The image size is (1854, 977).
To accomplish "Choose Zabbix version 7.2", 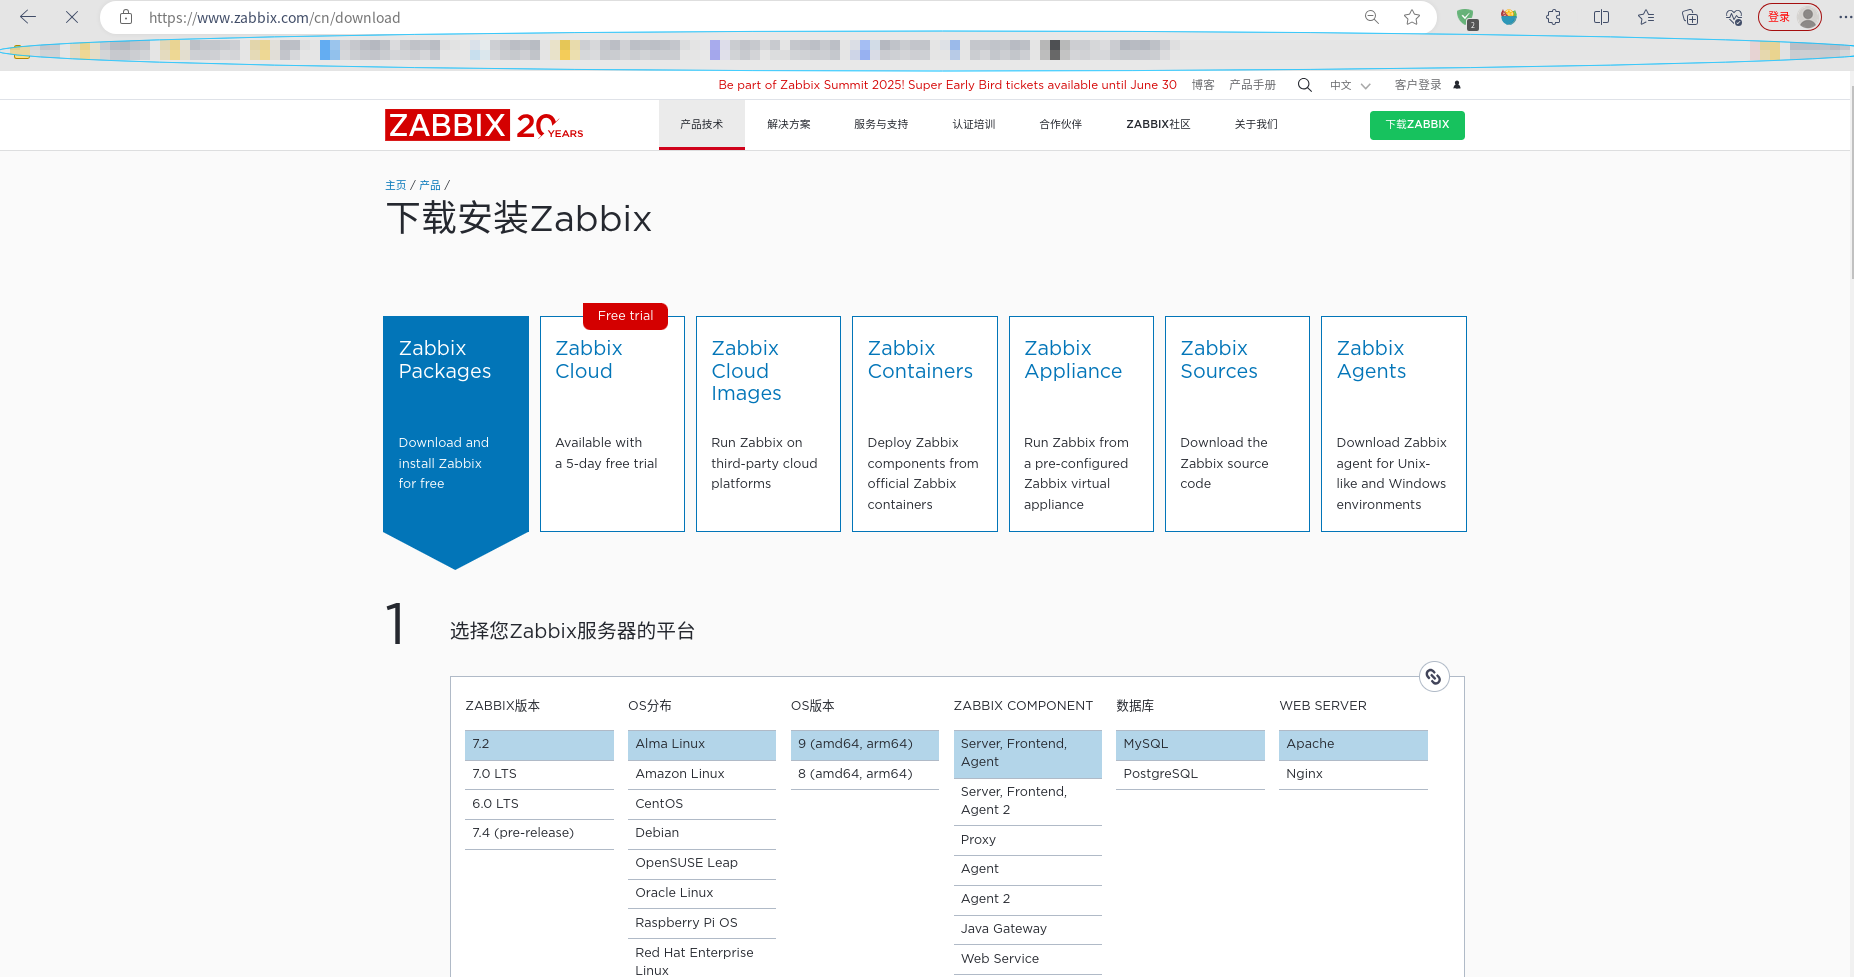I will tap(539, 745).
